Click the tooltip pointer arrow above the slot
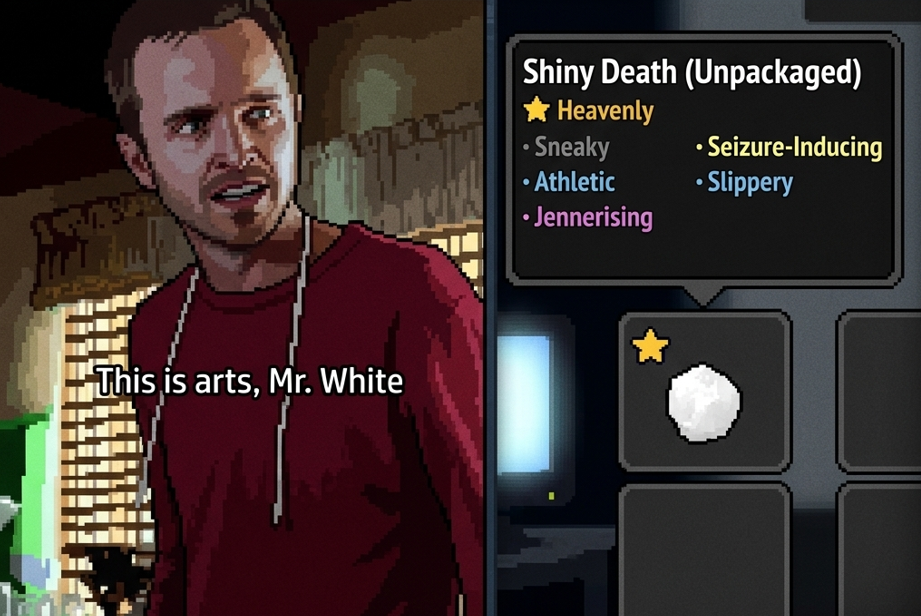921x616 pixels. click(x=704, y=296)
